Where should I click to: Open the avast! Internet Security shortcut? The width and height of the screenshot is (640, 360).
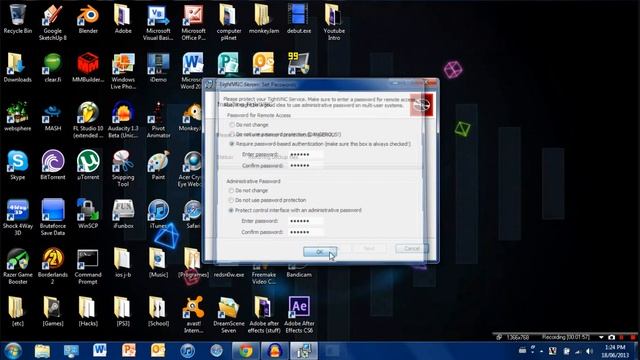[193, 315]
